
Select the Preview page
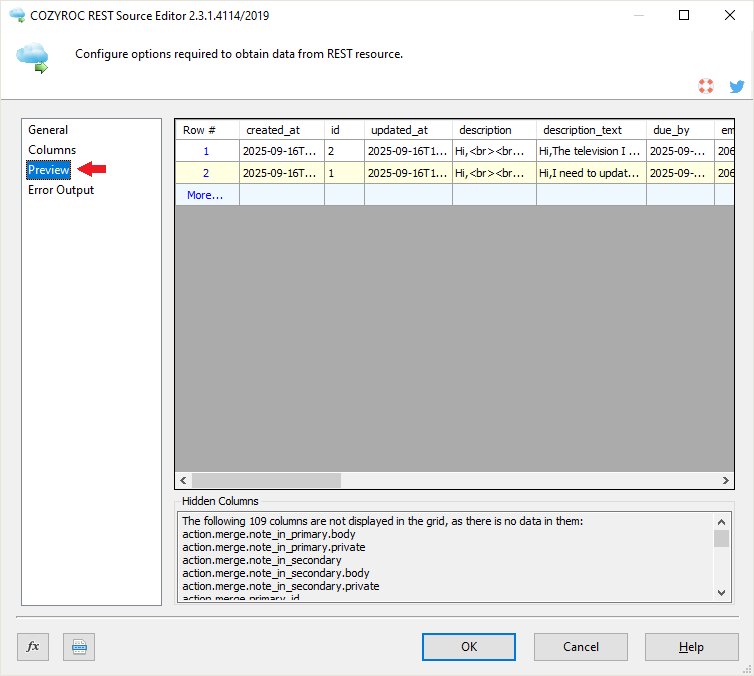(x=49, y=170)
